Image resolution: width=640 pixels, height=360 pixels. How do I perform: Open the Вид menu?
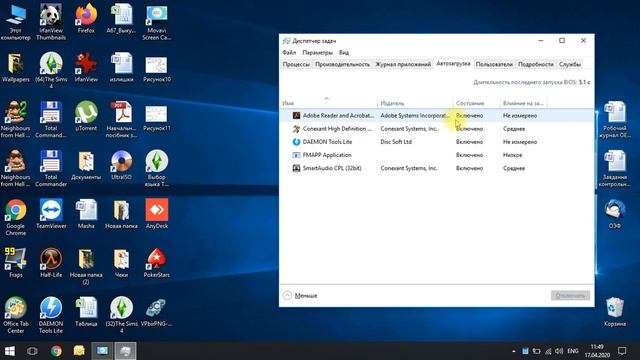[344, 53]
